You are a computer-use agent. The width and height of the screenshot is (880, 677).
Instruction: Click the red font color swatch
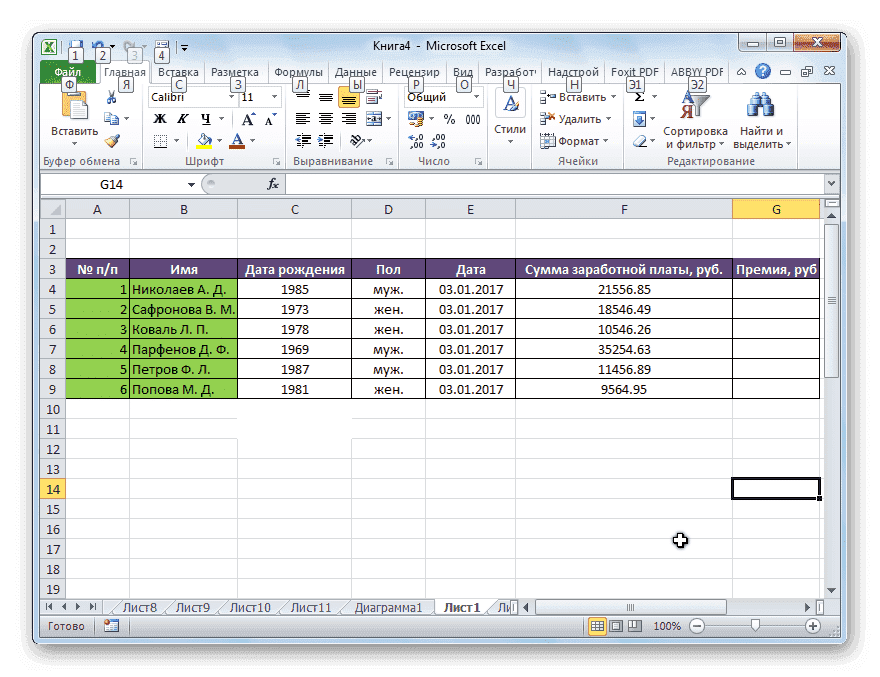coord(237,146)
